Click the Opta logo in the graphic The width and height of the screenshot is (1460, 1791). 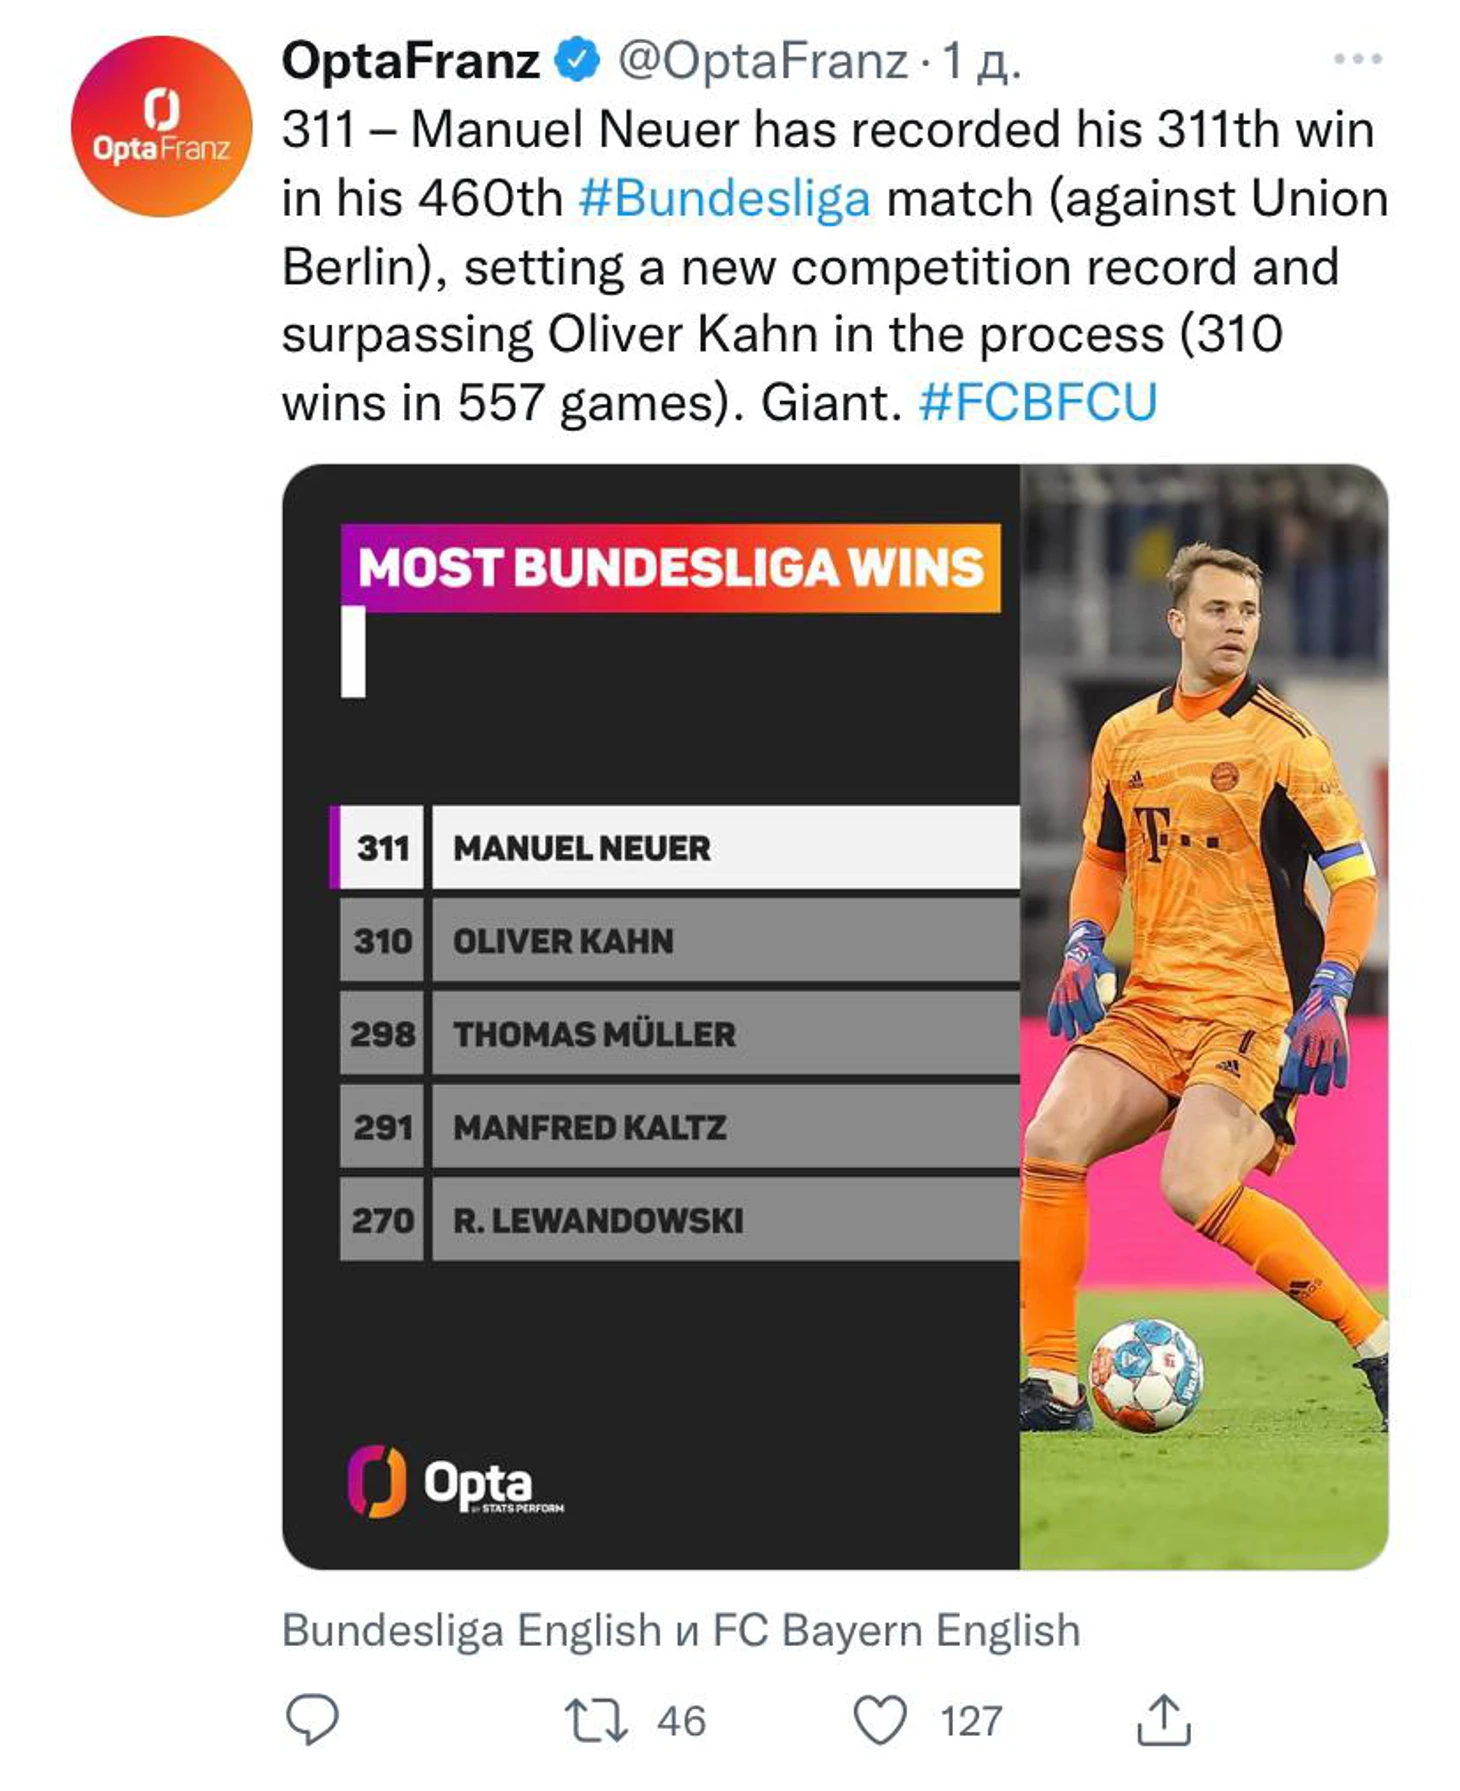[x=455, y=1482]
